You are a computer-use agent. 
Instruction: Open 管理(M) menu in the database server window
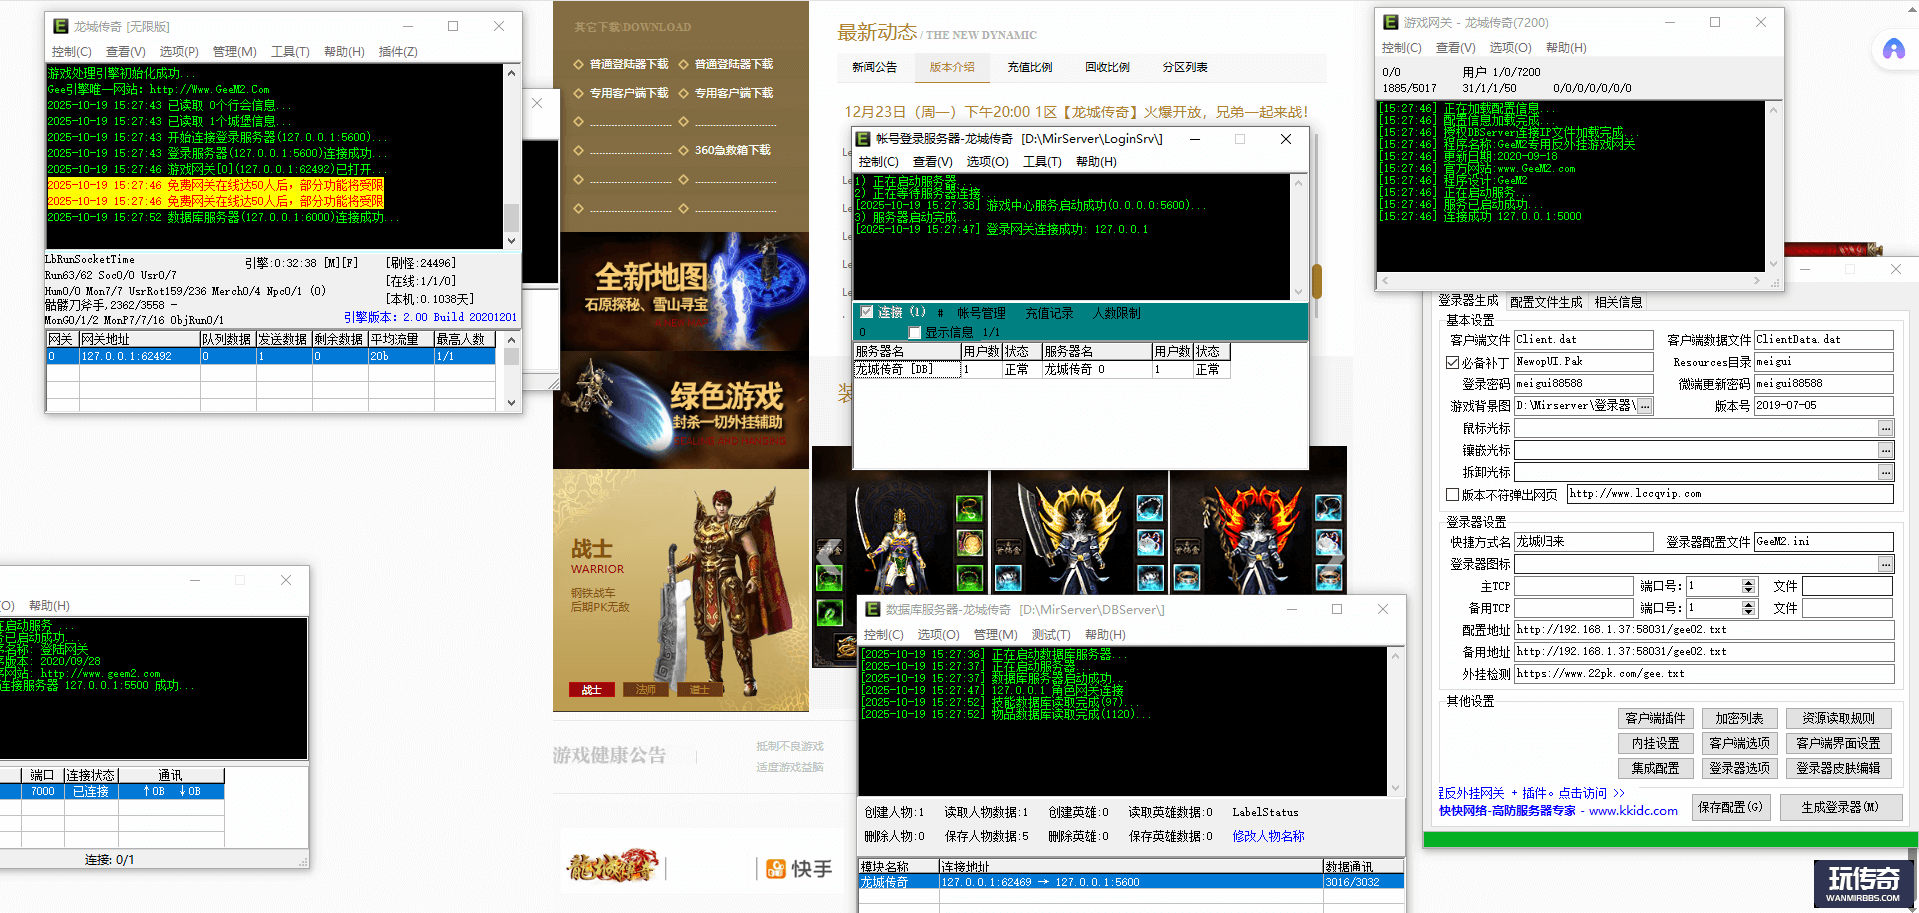tap(995, 635)
